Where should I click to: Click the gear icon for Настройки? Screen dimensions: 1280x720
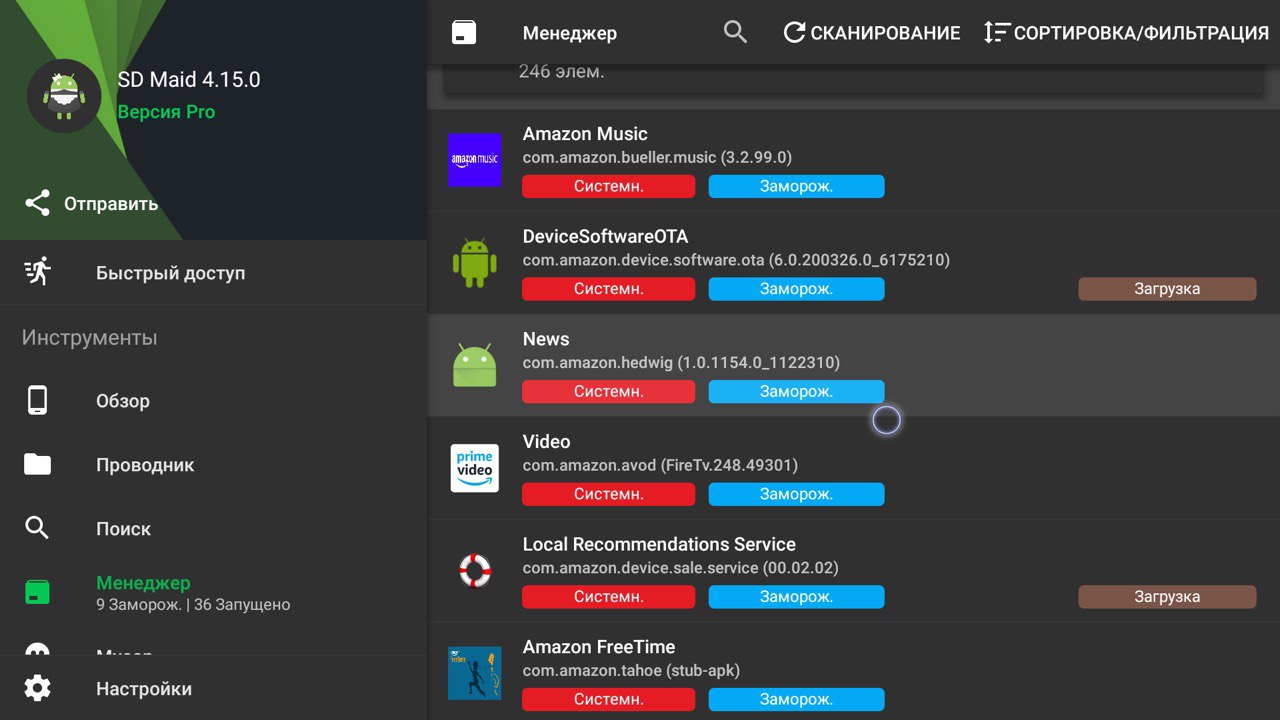[37, 688]
